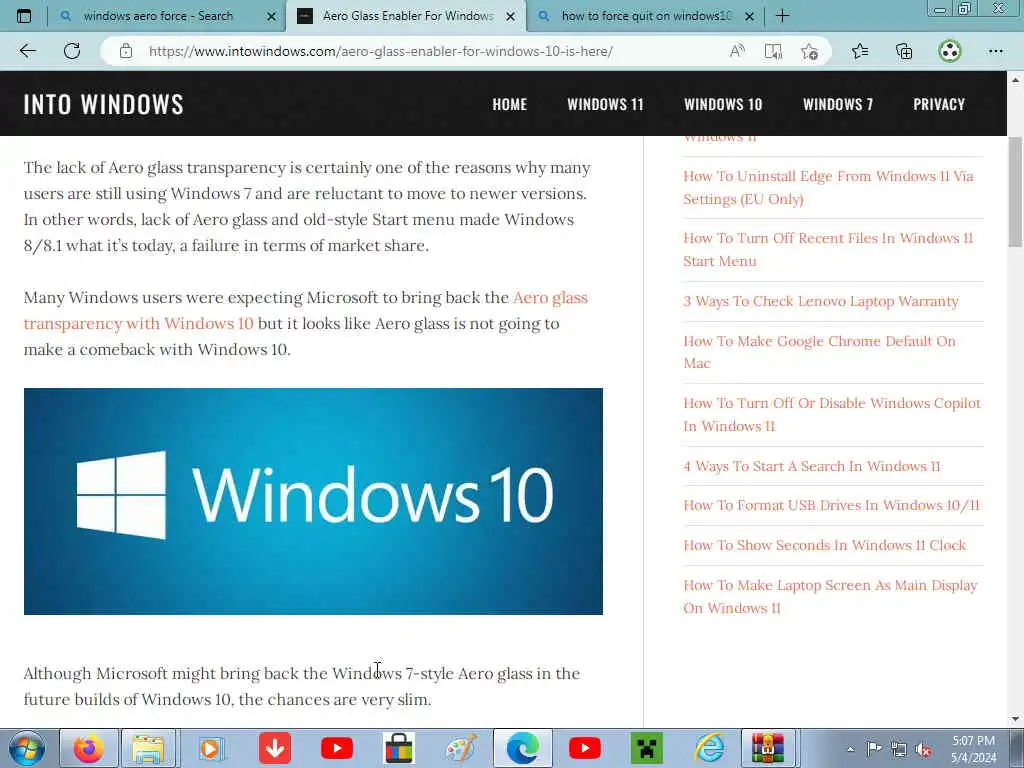
Task: Click the address bar URL
Action: pos(380,51)
